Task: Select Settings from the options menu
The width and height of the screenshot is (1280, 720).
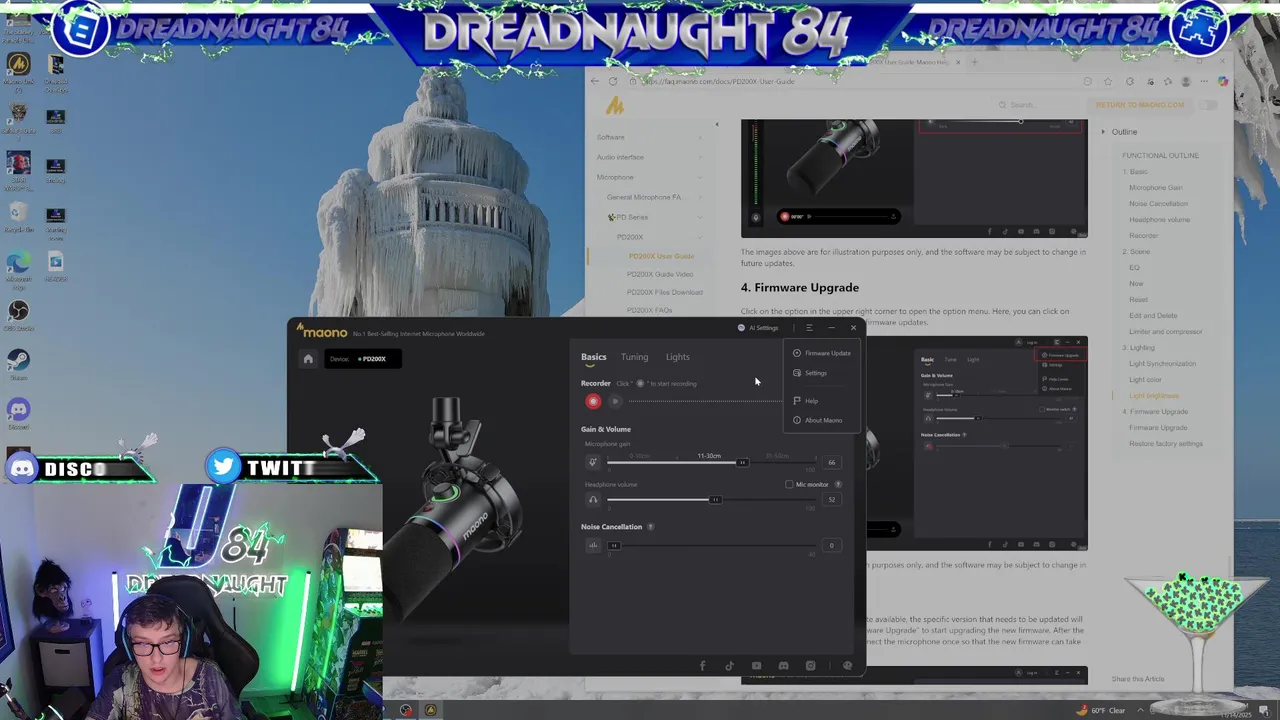Action: (811, 373)
